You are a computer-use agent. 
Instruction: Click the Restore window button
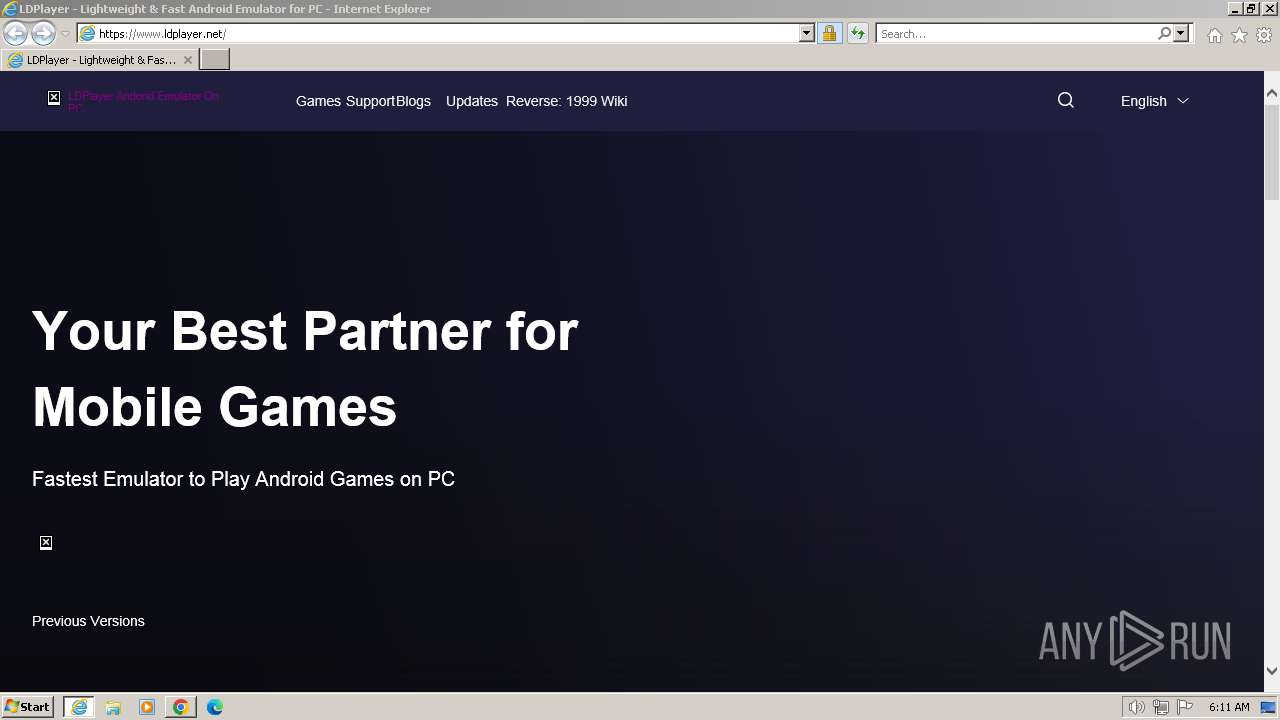pyautogui.click(x=1250, y=9)
